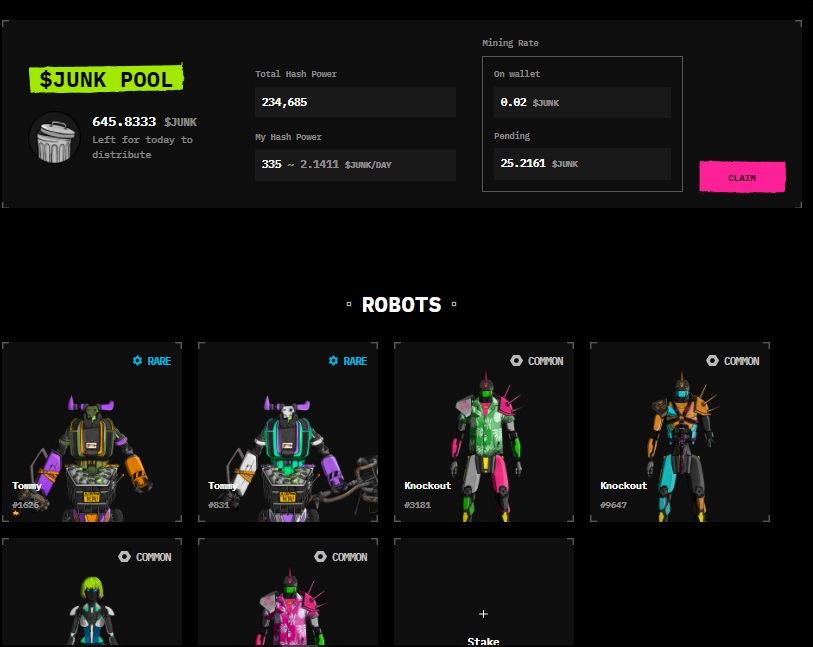Click the COMMON label on Knockout #9647

741,361
